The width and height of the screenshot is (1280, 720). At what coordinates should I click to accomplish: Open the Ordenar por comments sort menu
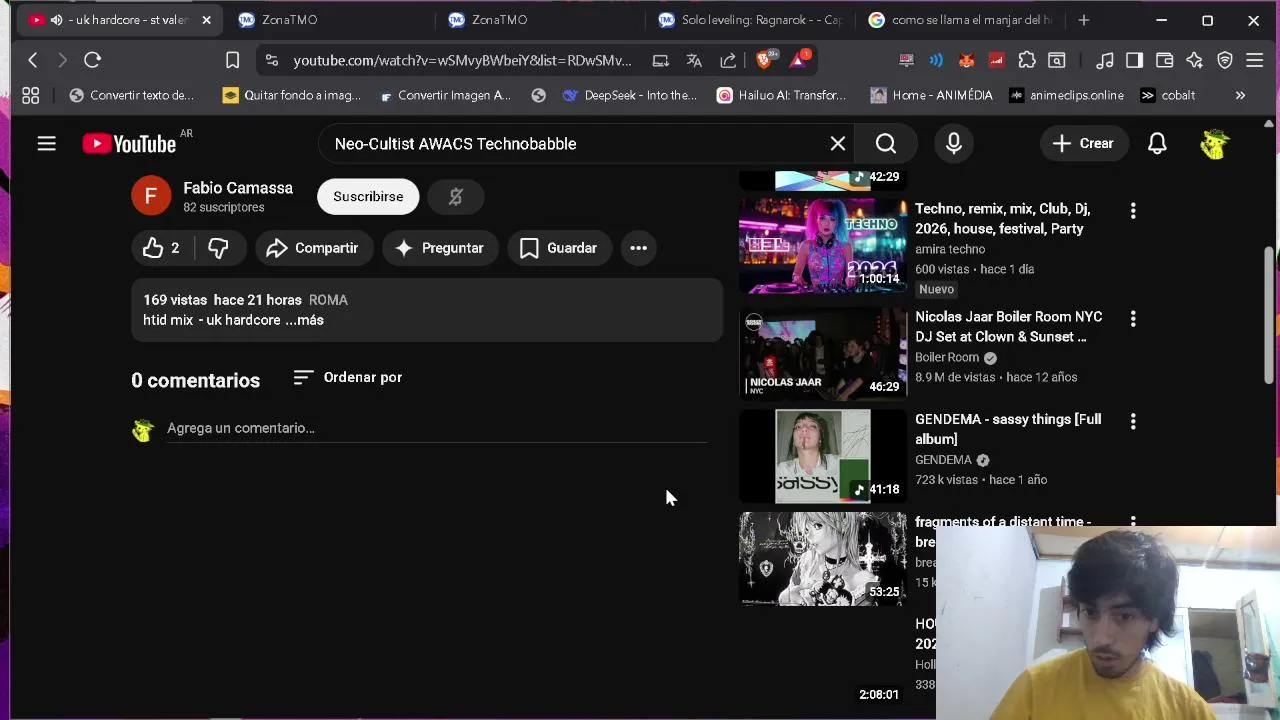click(x=348, y=377)
